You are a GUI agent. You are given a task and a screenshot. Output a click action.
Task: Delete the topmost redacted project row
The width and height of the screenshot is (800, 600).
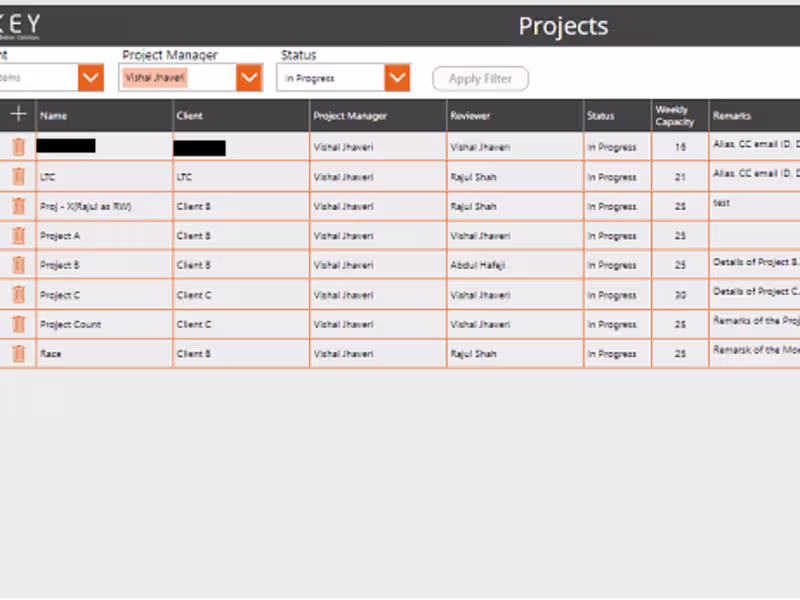(x=17, y=147)
